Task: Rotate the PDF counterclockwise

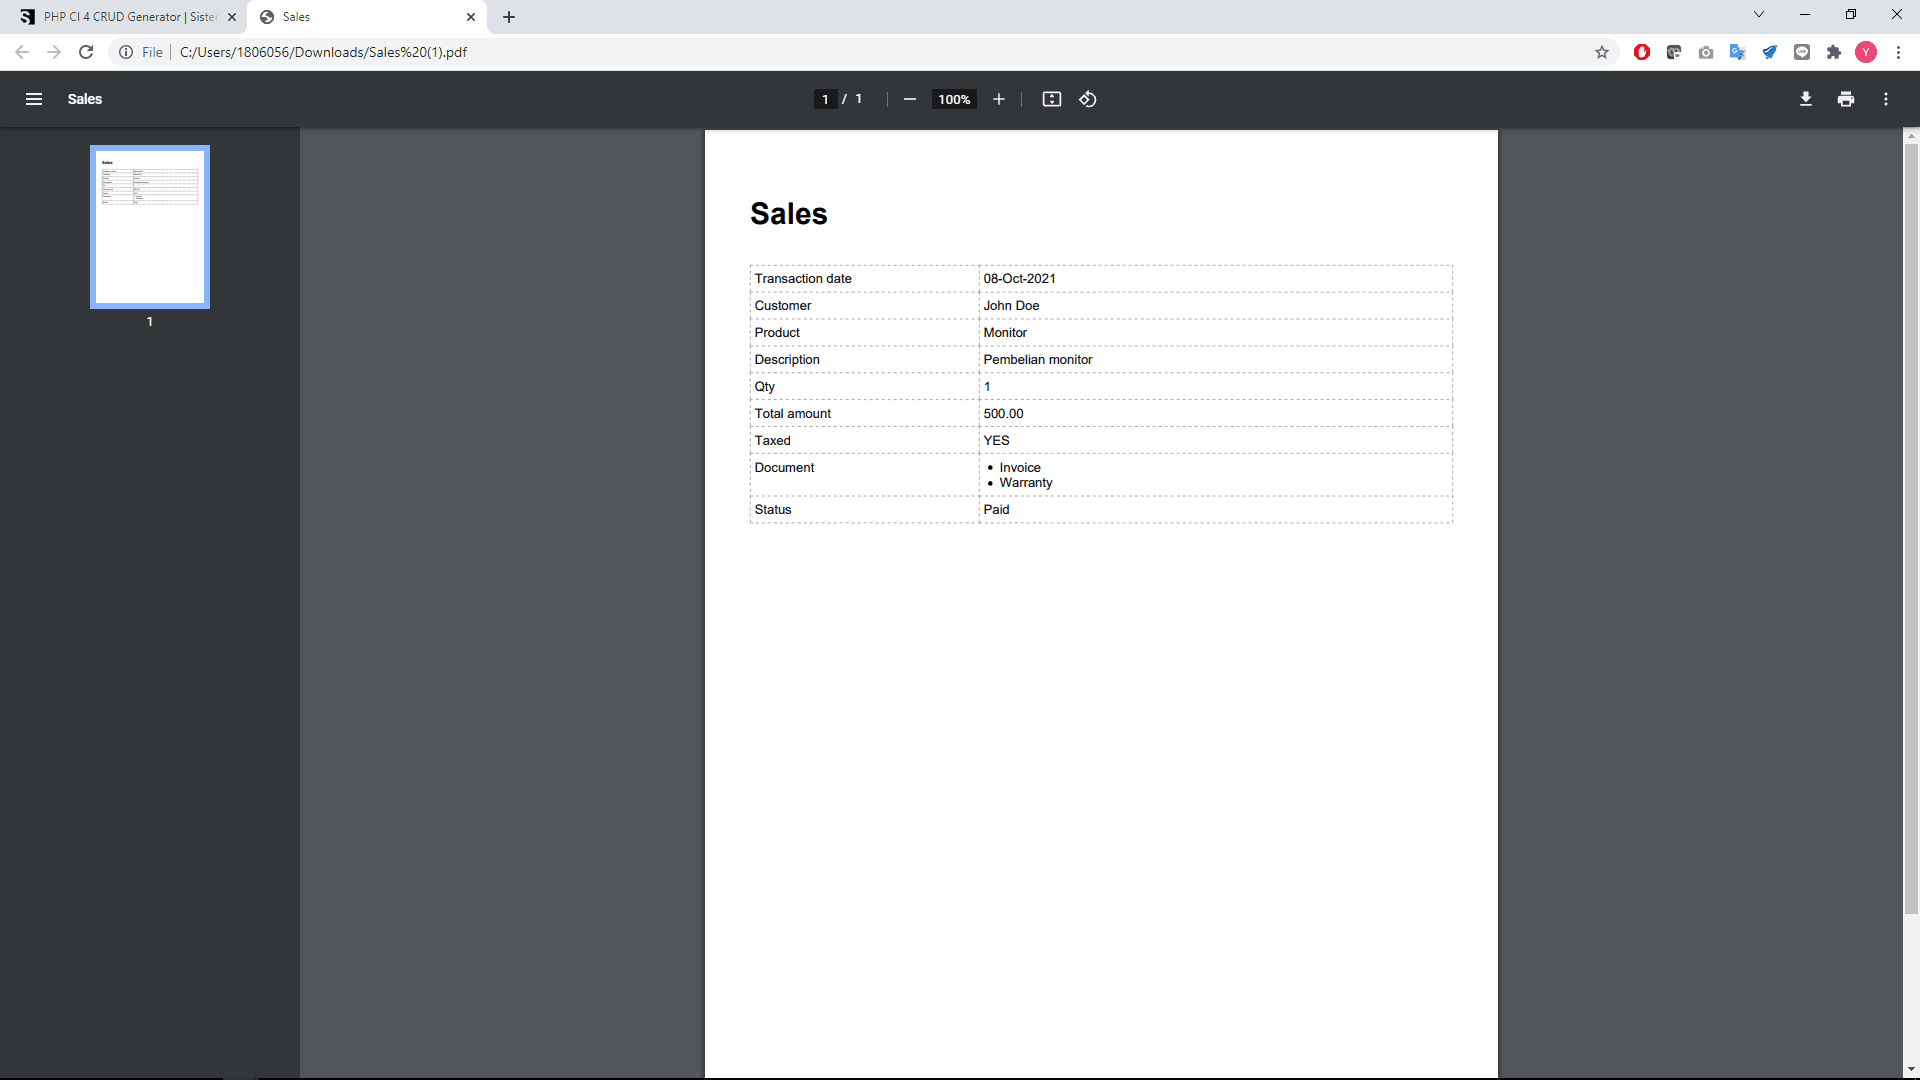Action: pyautogui.click(x=1088, y=99)
